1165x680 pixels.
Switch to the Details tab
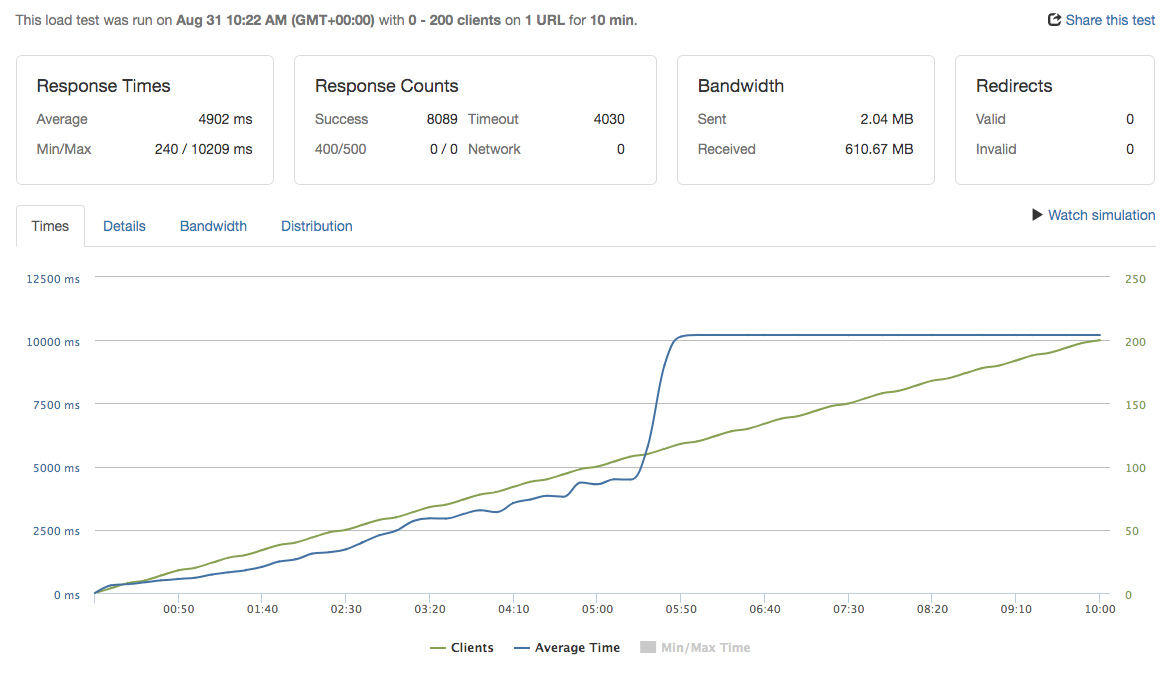124,226
